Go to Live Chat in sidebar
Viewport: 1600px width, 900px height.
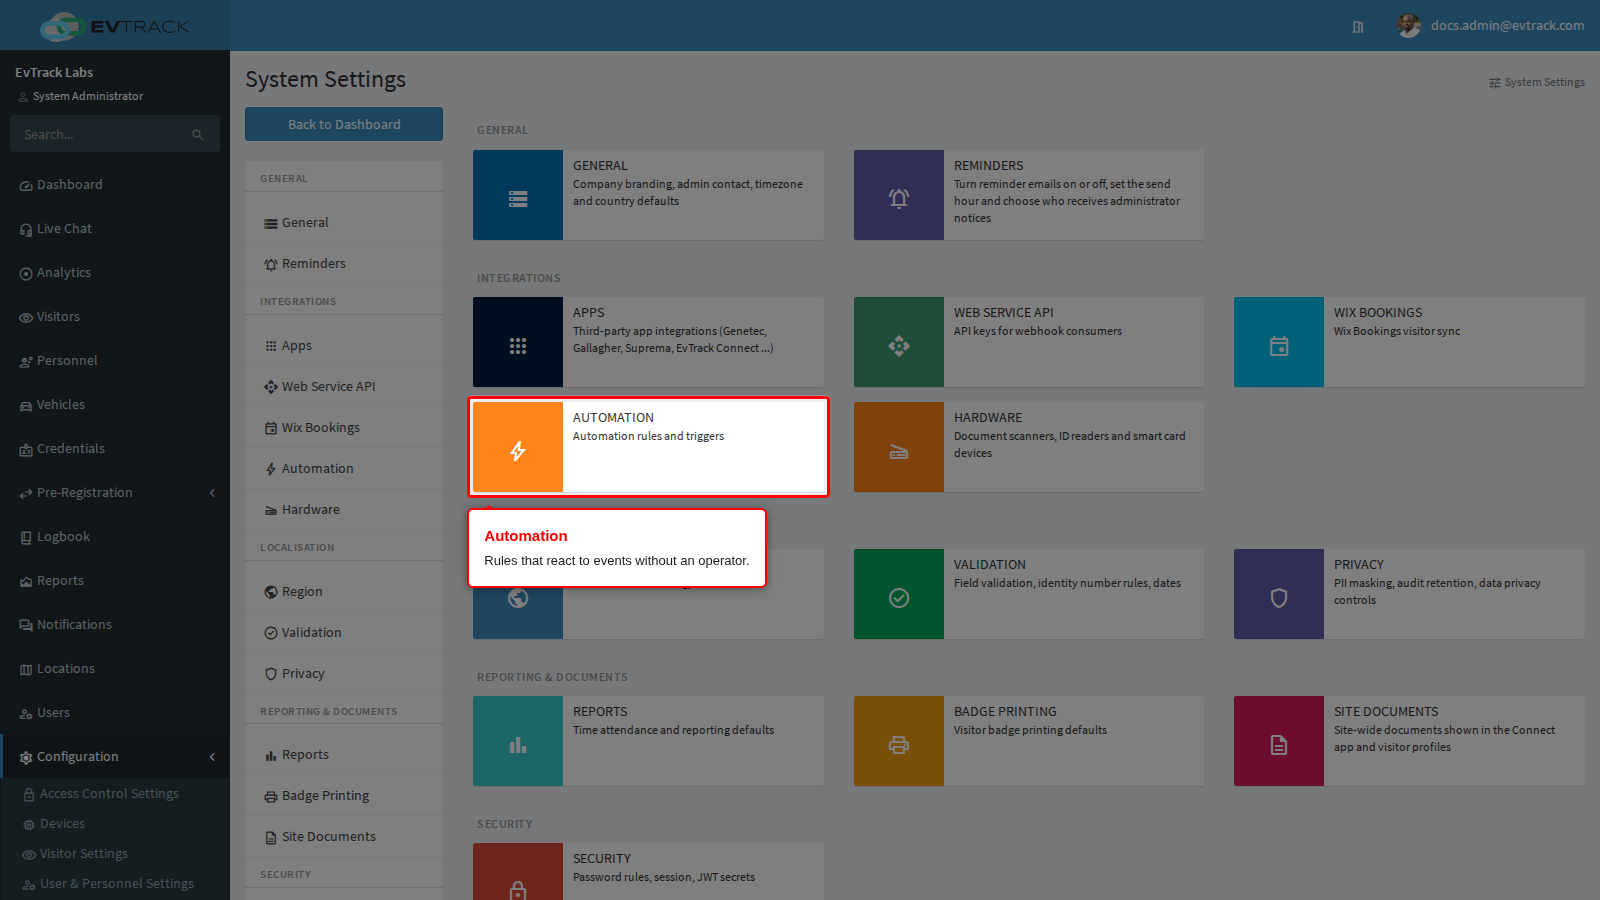pos(115,229)
